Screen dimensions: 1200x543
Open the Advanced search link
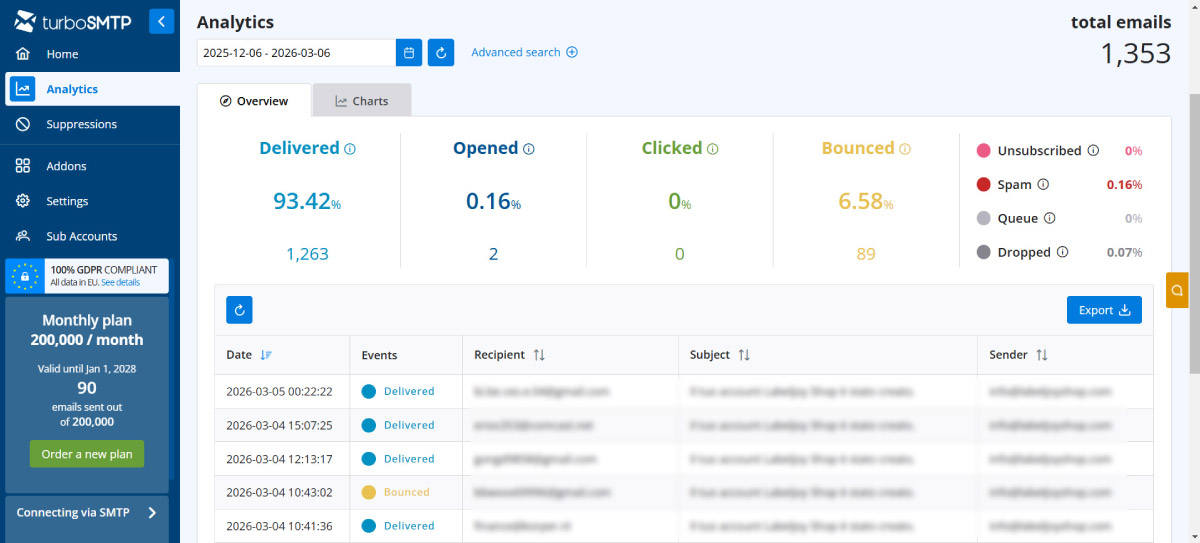coord(524,52)
